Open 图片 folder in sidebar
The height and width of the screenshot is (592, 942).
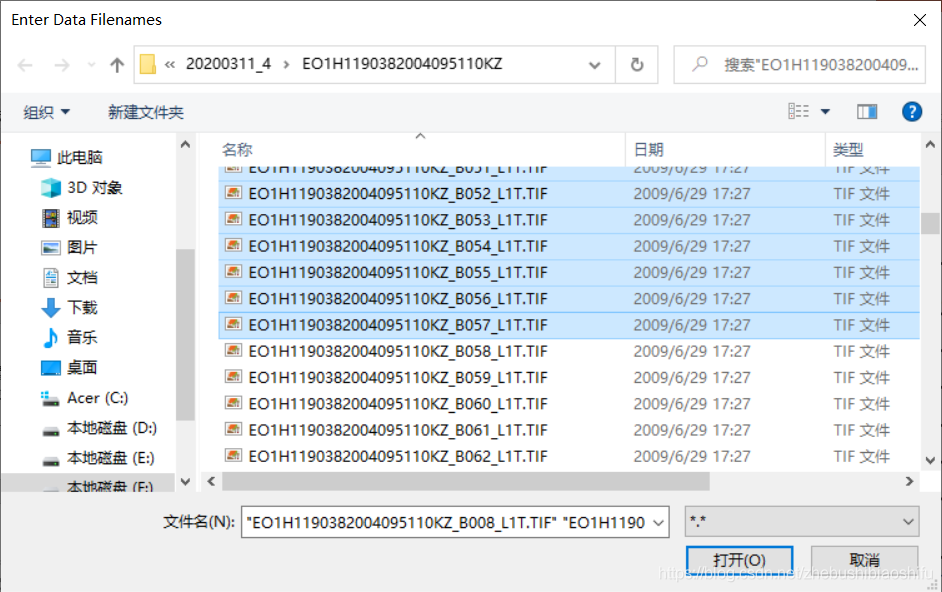pyautogui.click(x=69, y=248)
